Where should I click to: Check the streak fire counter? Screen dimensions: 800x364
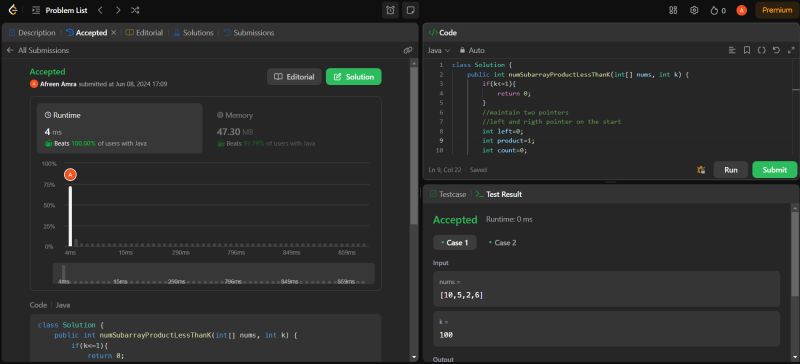(x=718, y=10)
